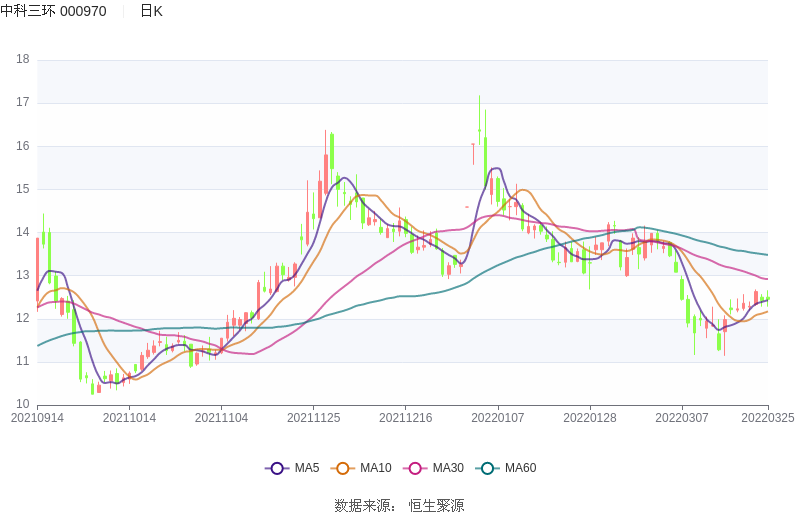Click the 20210914 date axis label
Screen dimensions: 800x517
pos(37,418)
